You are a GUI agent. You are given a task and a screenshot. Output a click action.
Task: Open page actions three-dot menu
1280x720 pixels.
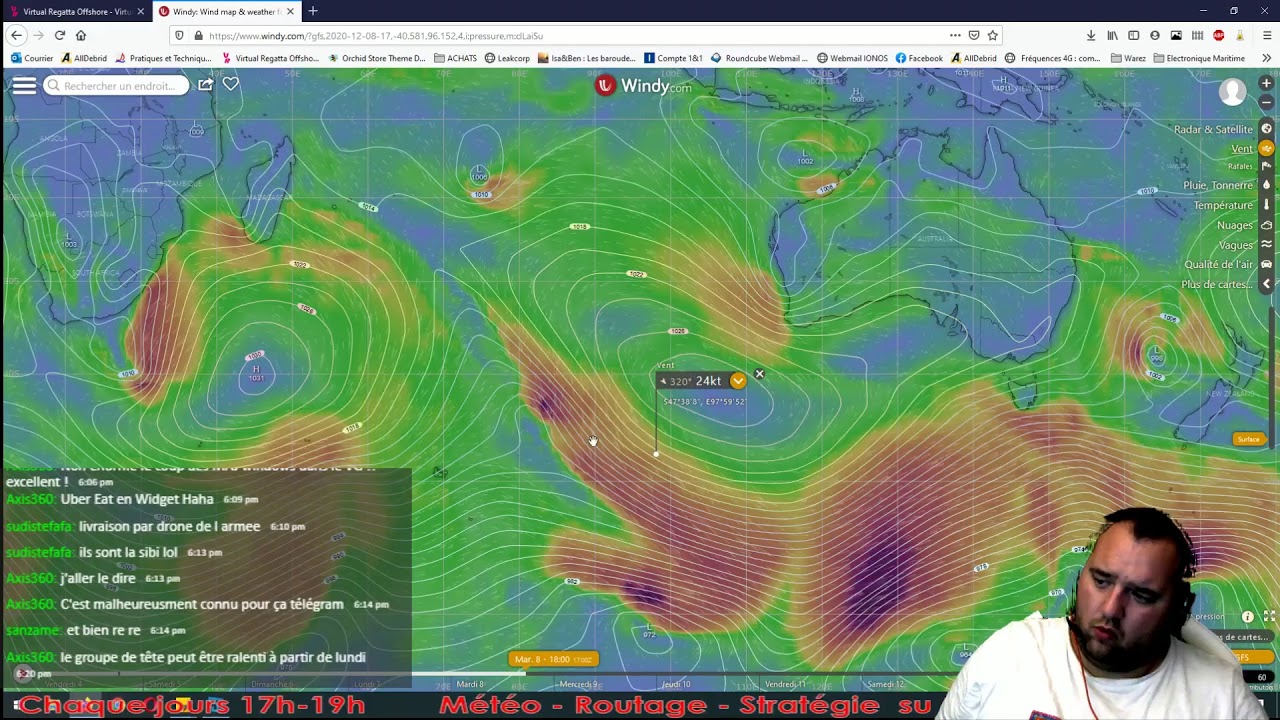pyautogui.click(x=955, y=35)
